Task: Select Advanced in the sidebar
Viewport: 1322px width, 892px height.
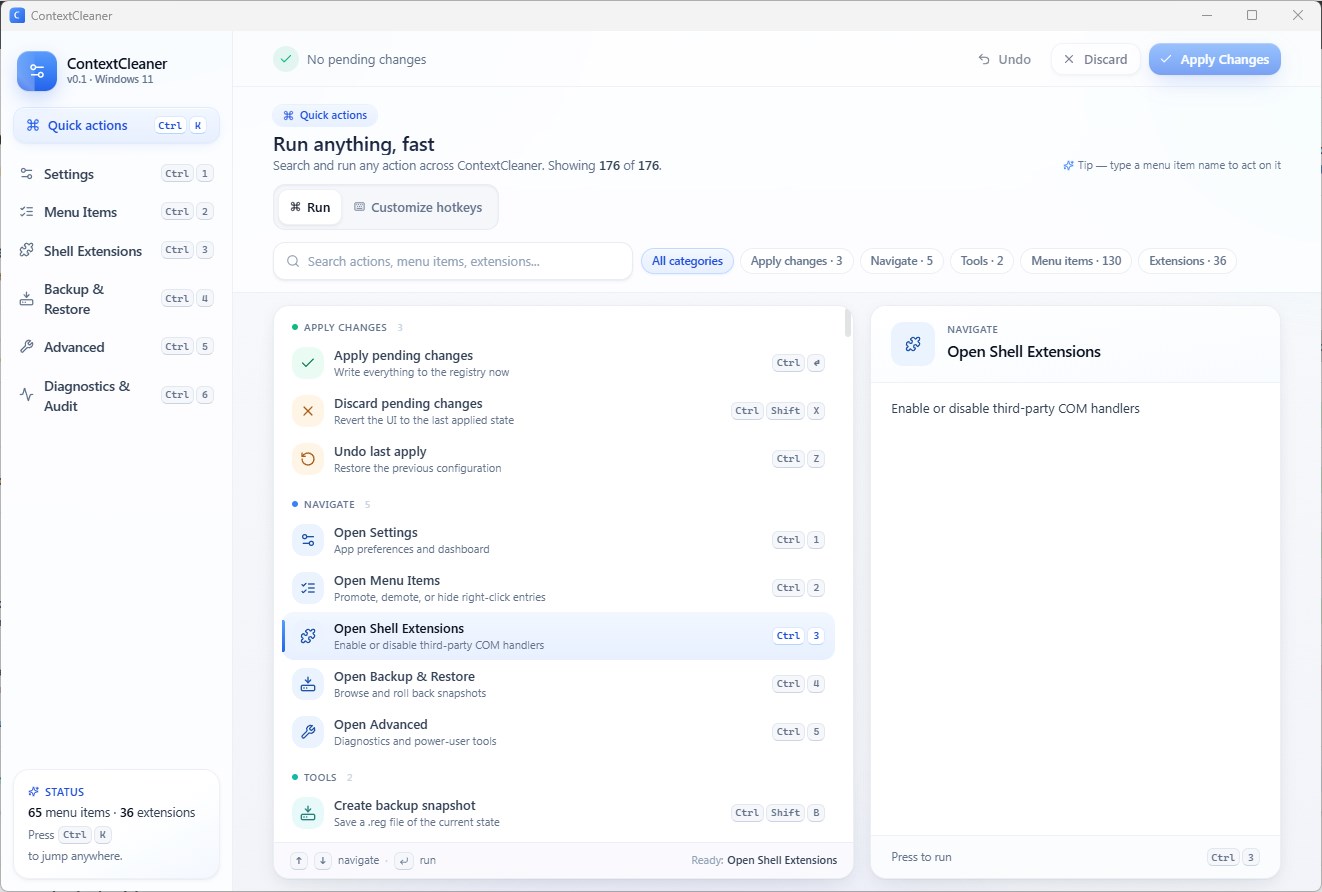Action: click(116, 347)
